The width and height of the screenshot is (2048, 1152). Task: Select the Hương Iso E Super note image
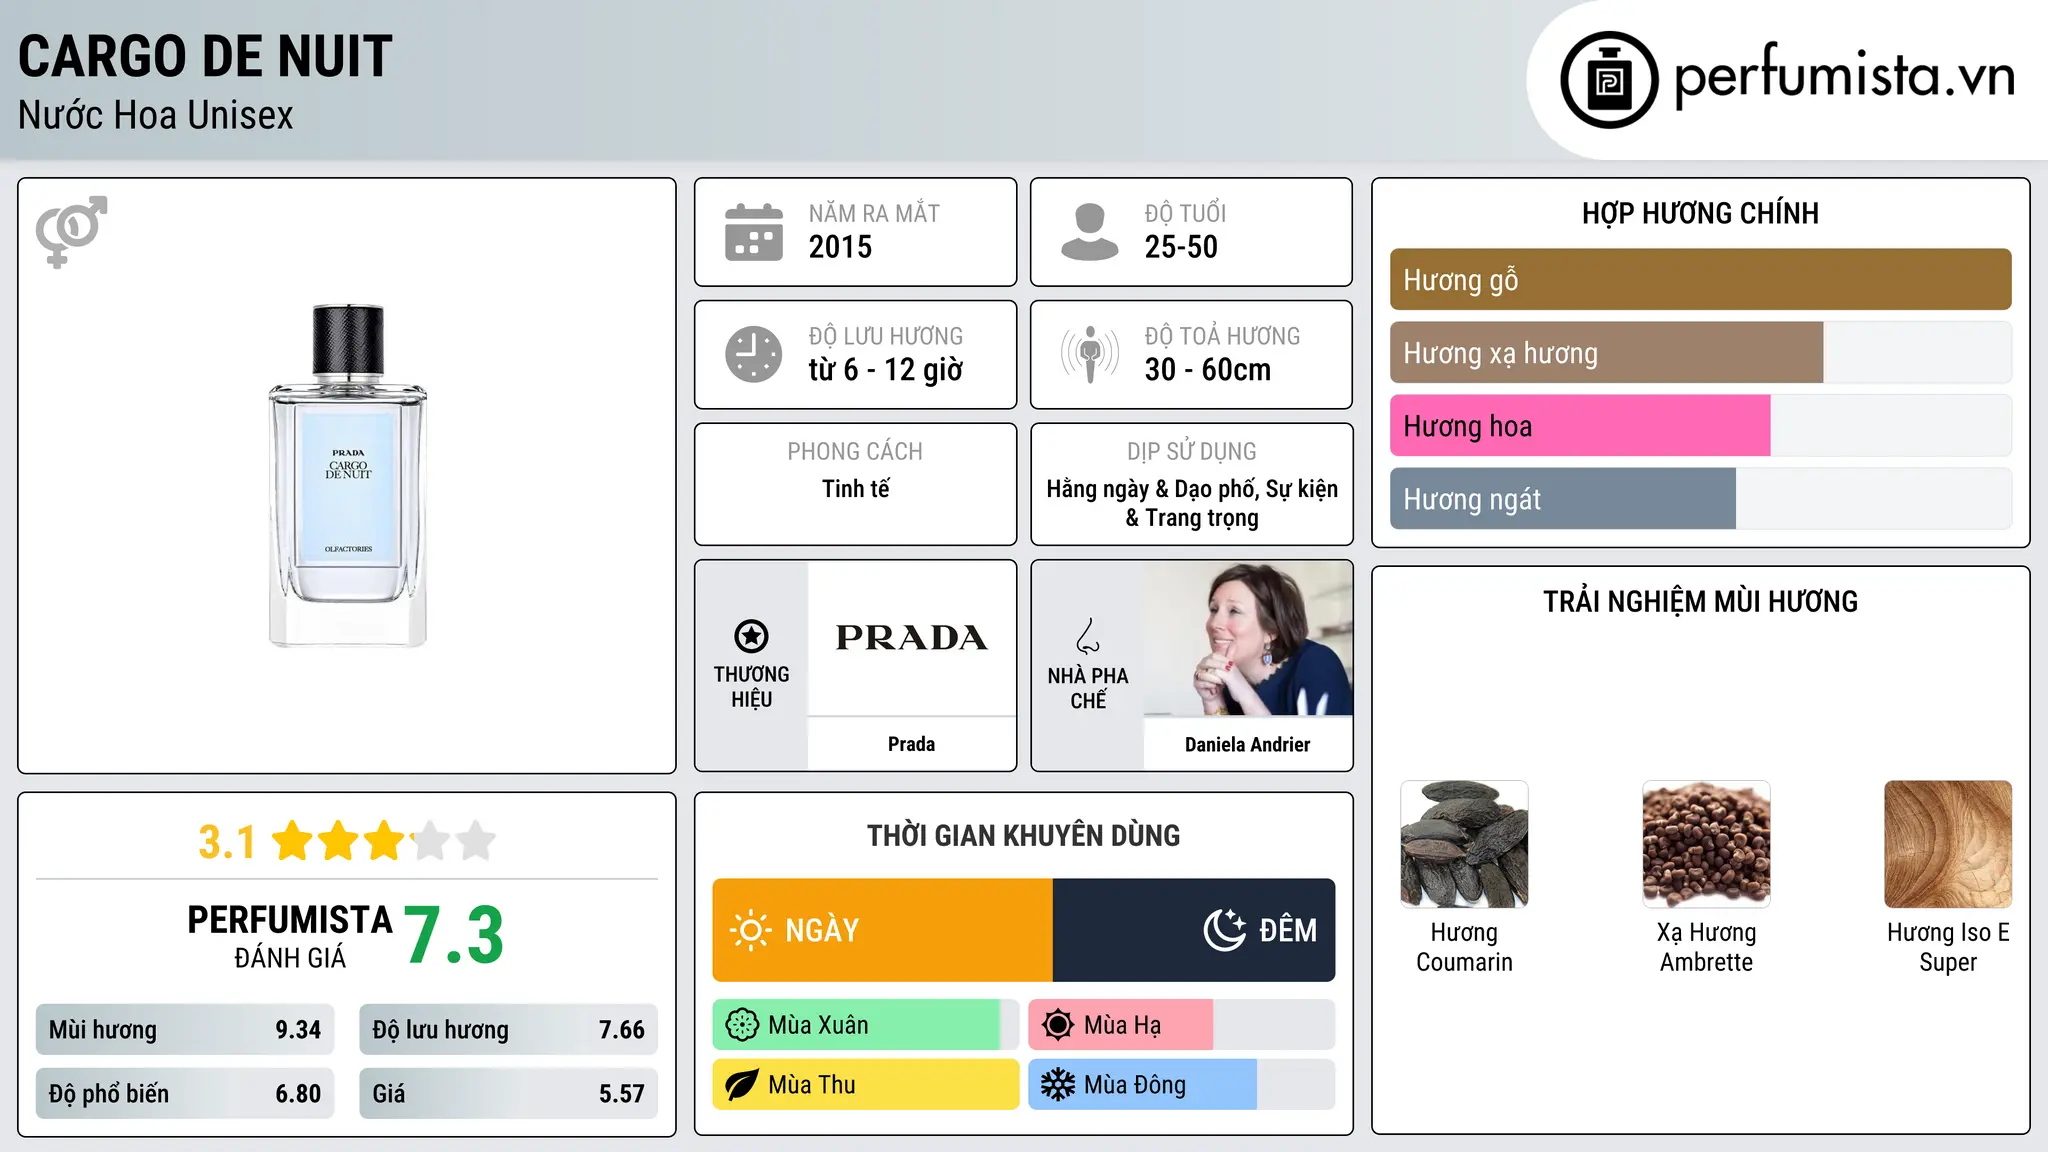1948,844
